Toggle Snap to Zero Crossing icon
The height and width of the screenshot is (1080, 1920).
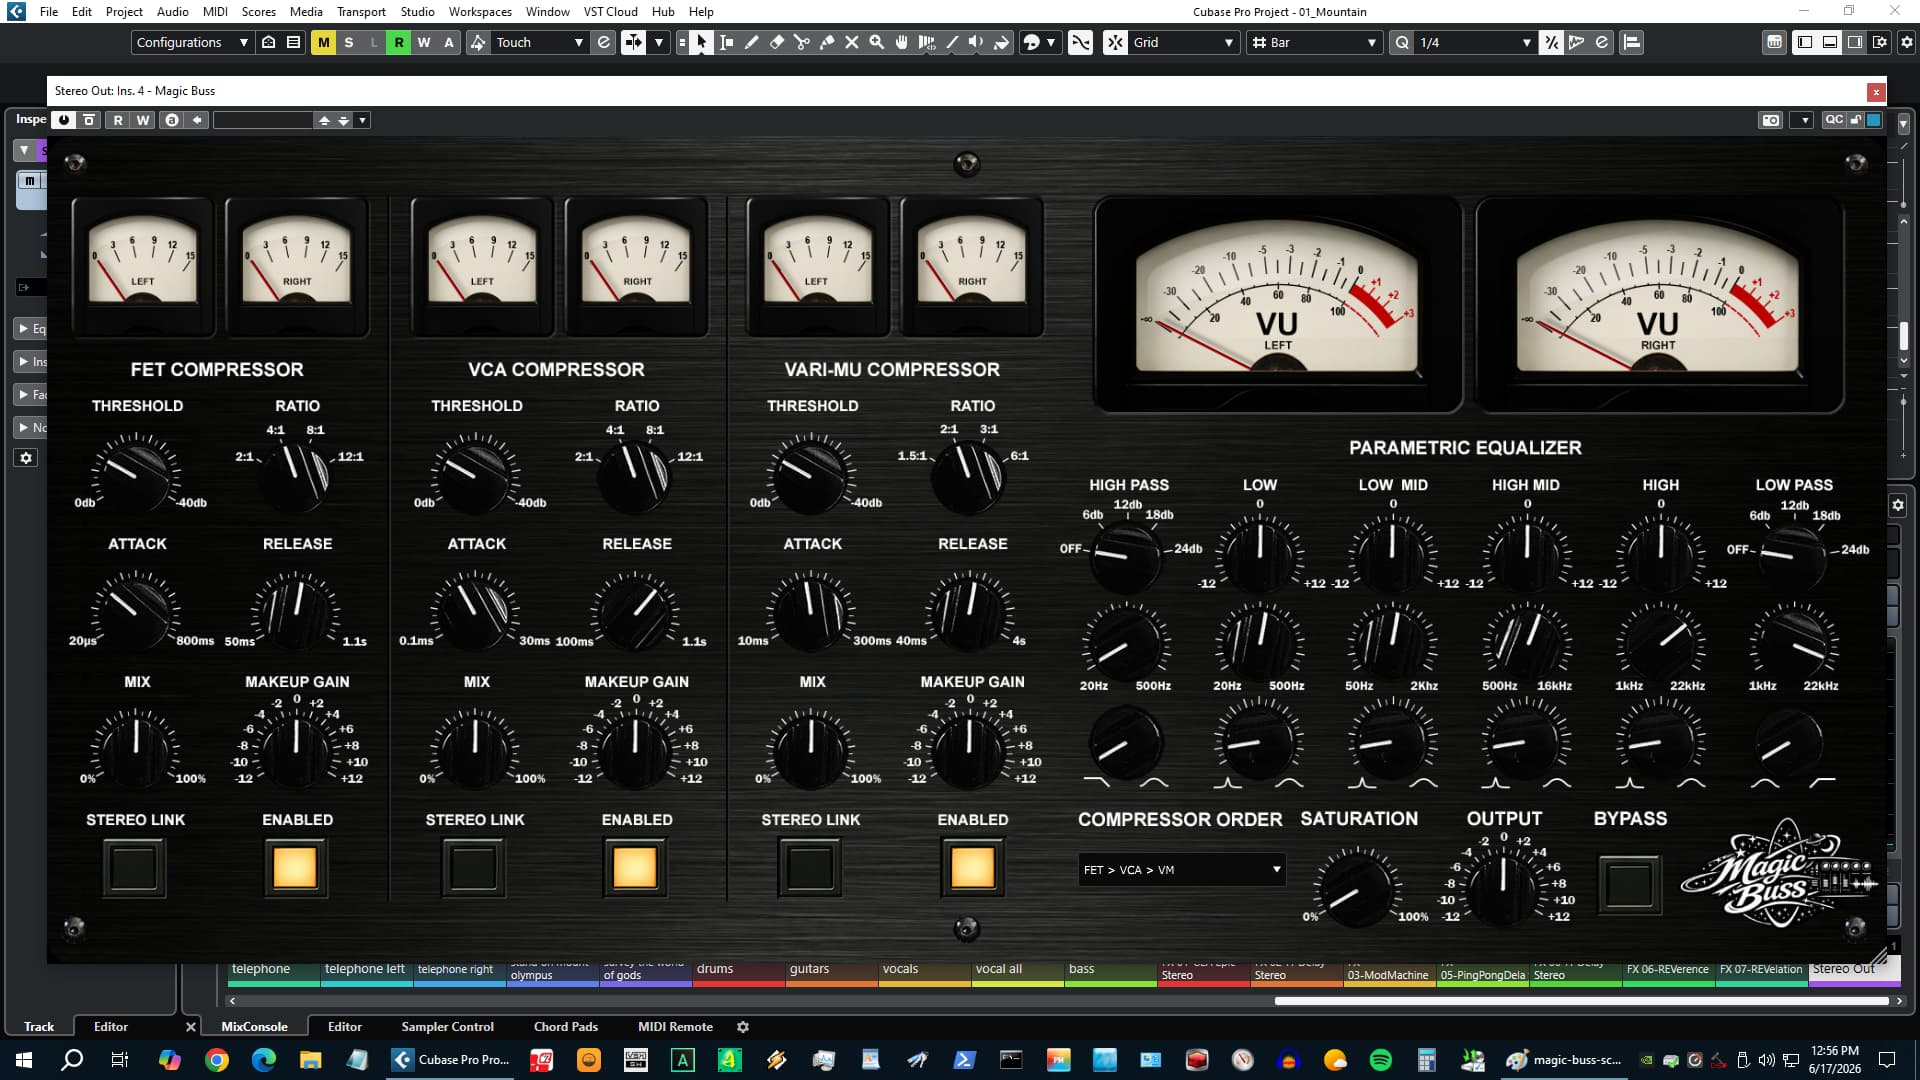[x=1080, y=42]
